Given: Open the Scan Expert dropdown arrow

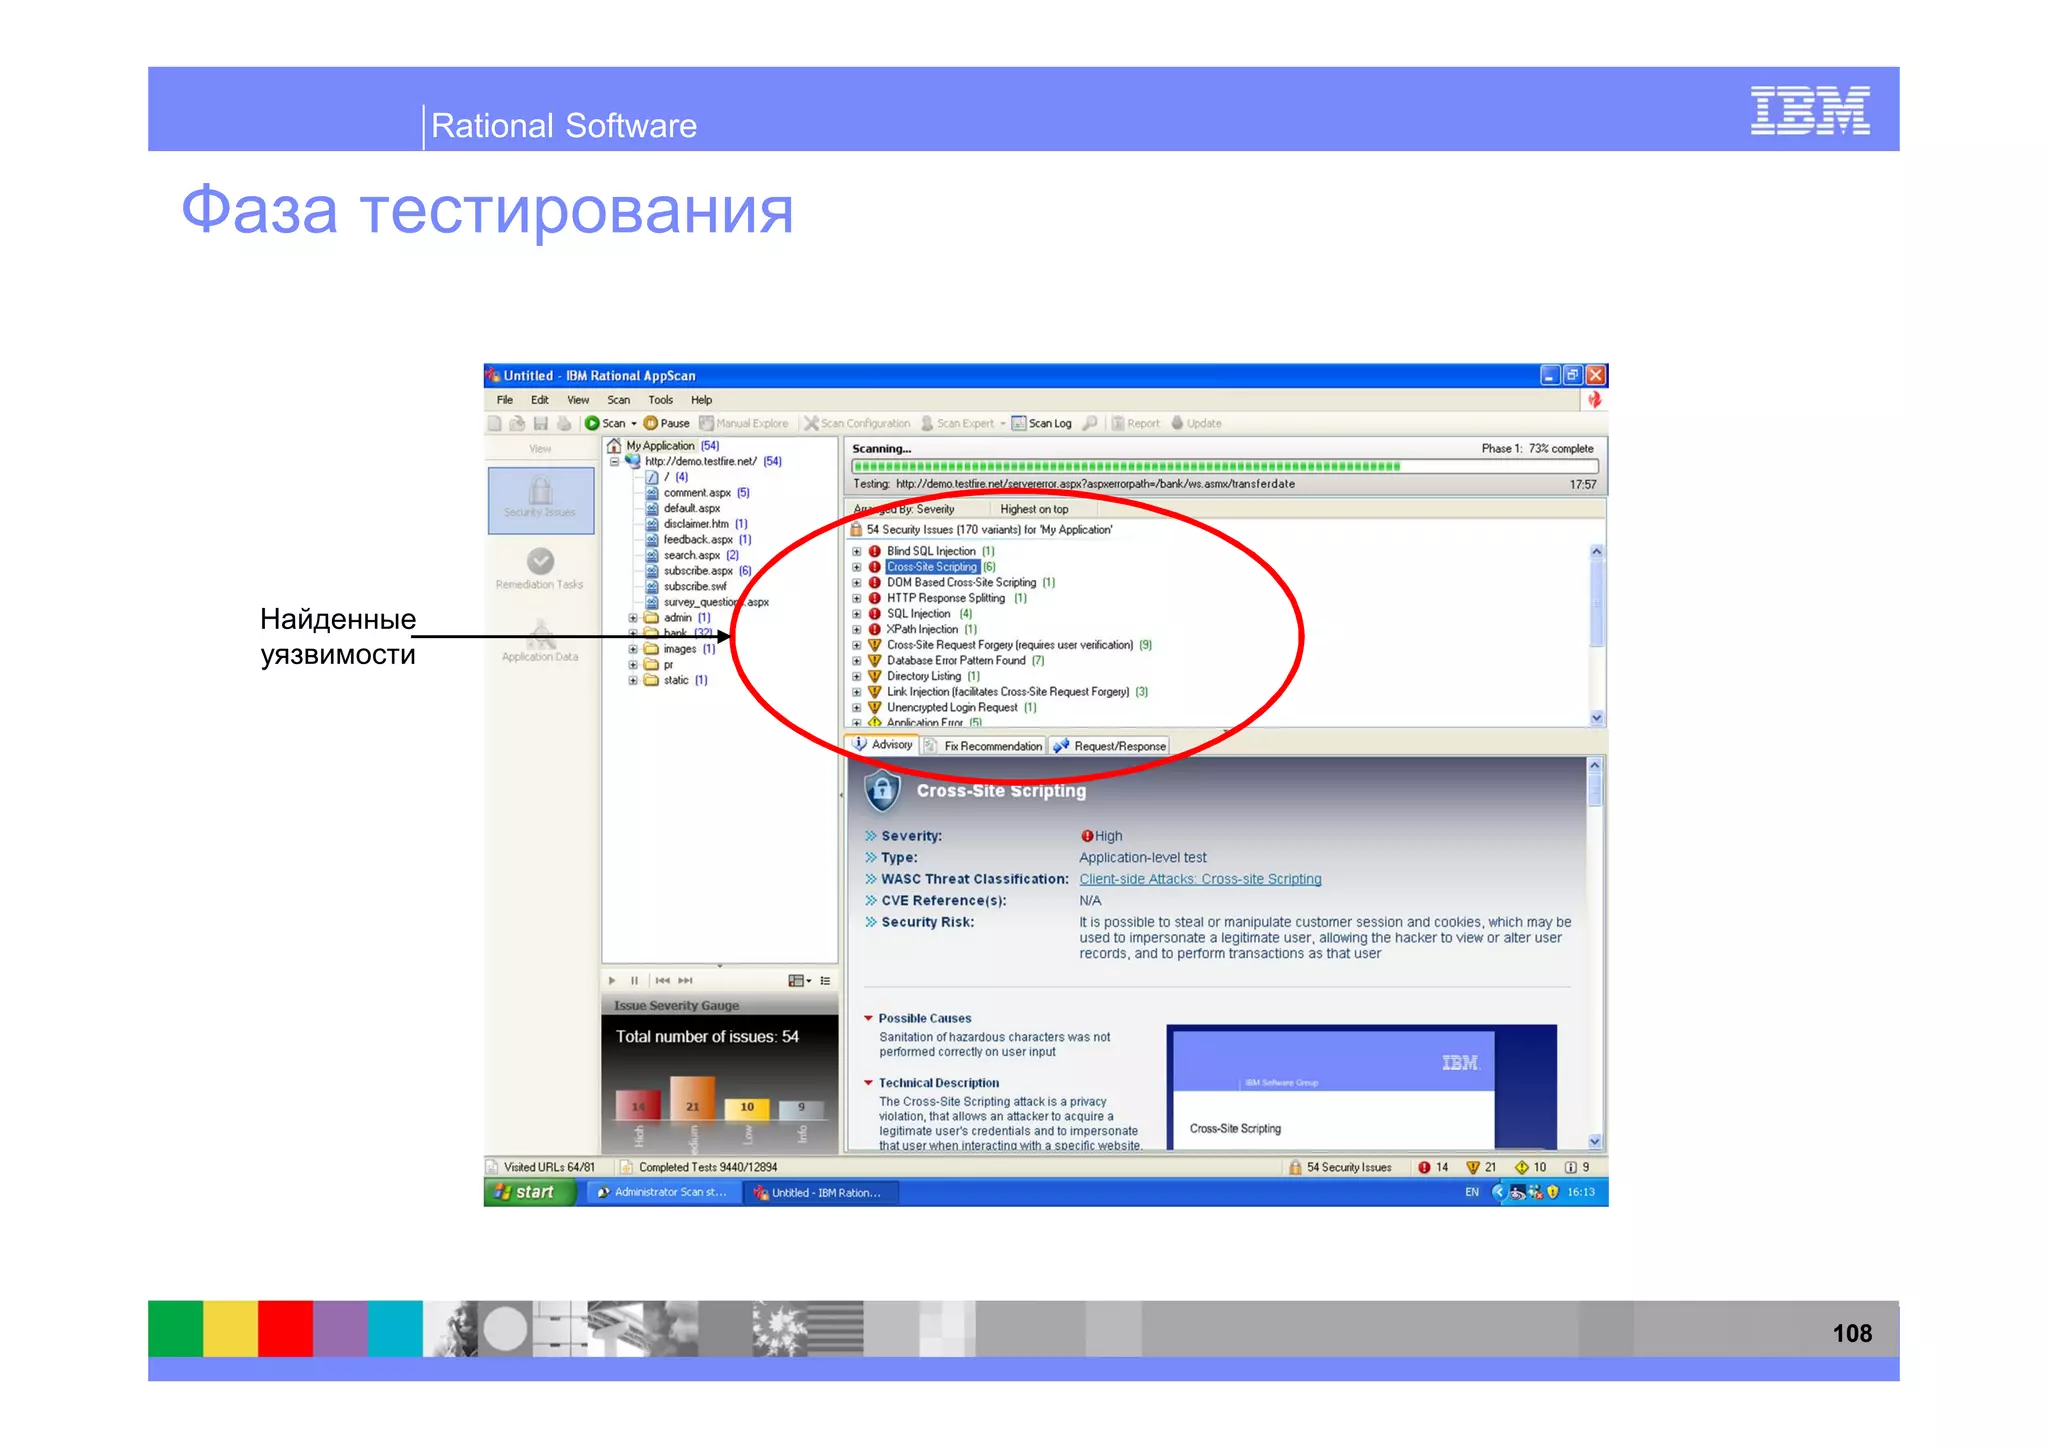Looking at the screenshot, I should tap(1003, 424).
